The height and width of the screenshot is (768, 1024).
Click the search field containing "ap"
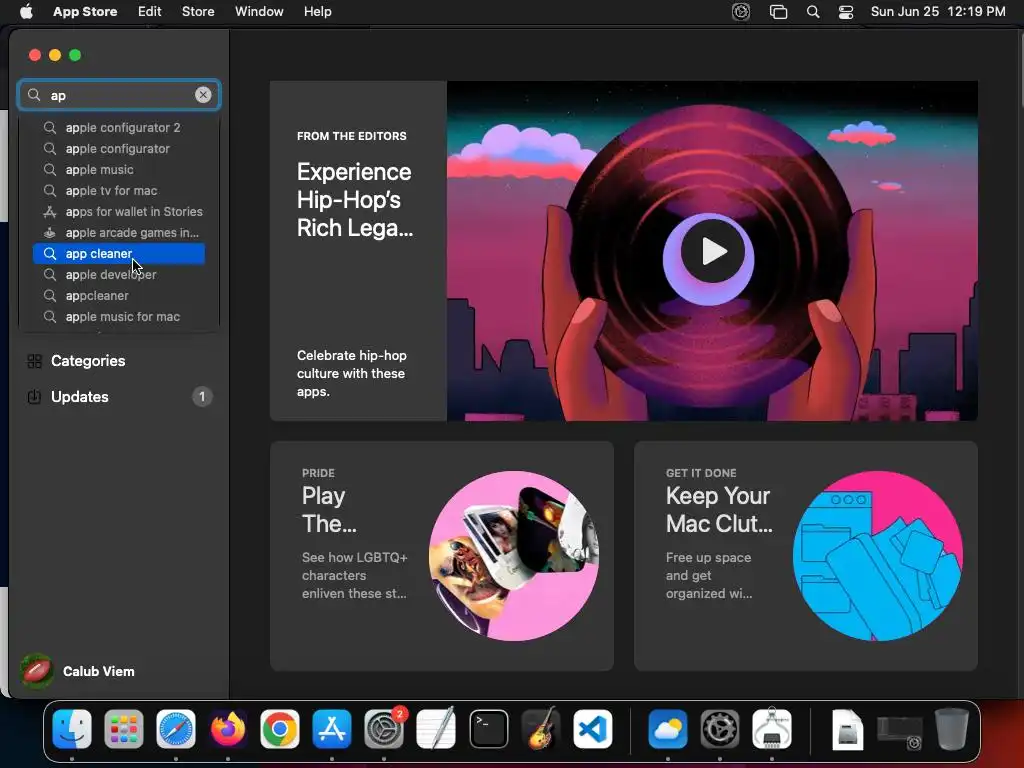119,95
